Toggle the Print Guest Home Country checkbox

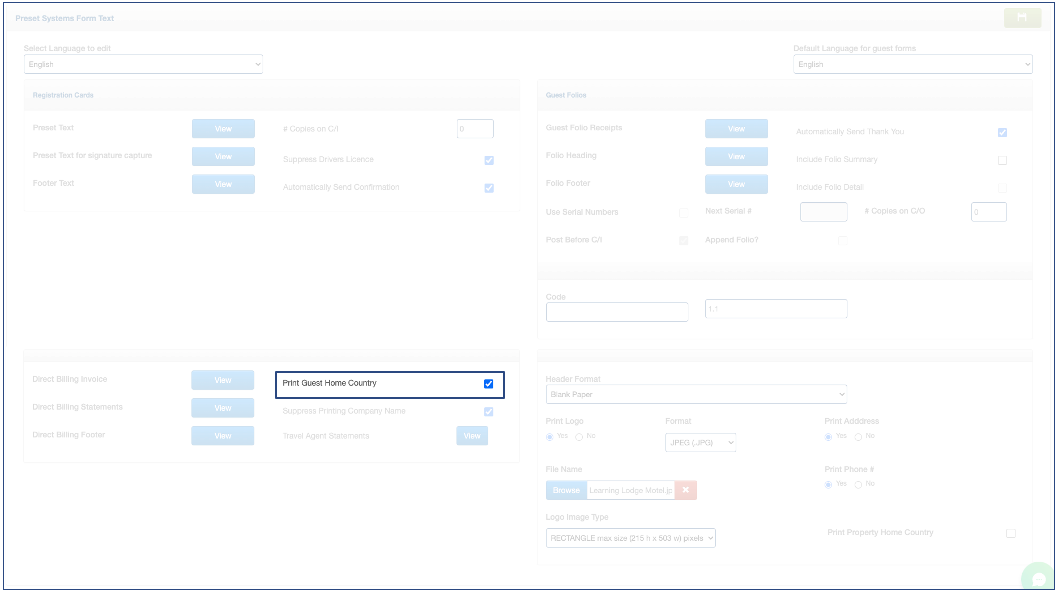(488, 384)
